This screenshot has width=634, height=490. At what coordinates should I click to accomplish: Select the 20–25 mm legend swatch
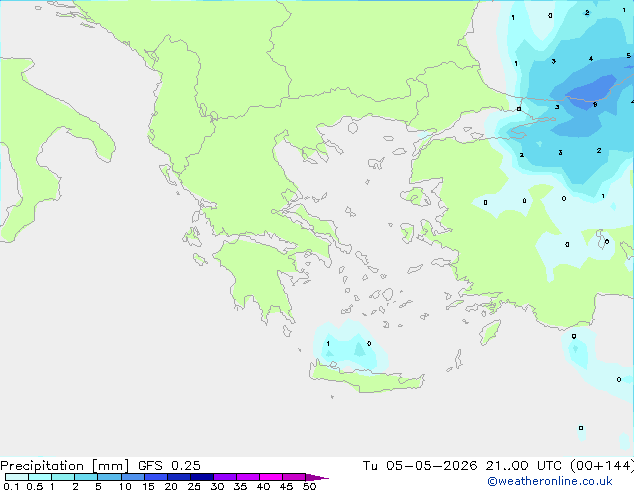pyautogui.click(x=178, y=477)
